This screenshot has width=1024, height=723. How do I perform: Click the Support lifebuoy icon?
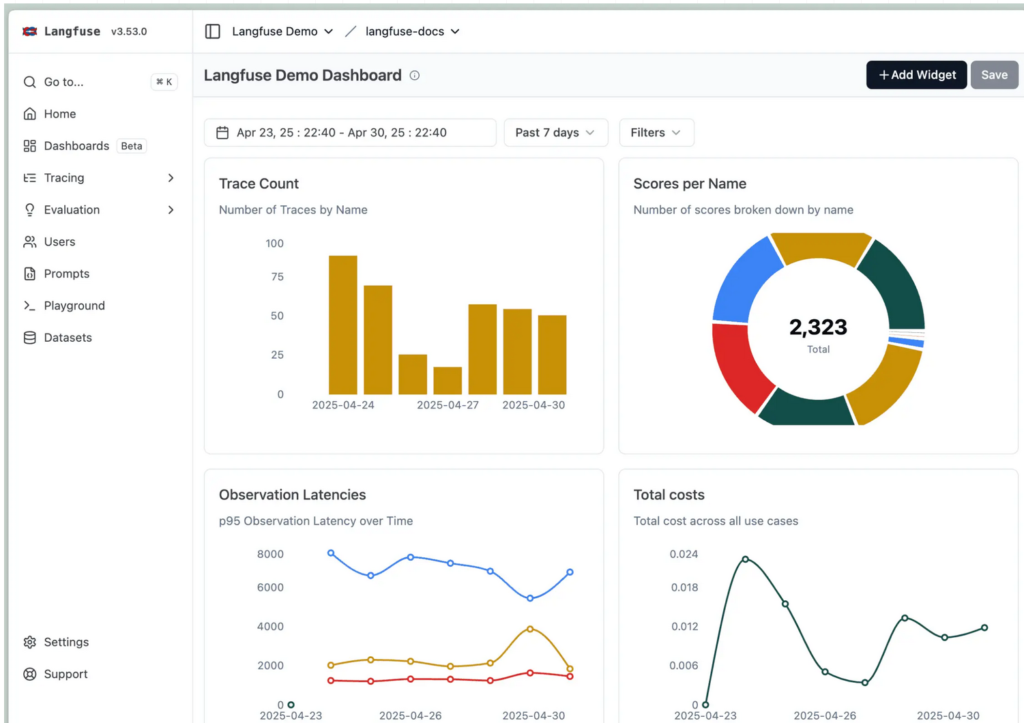coord(30,674)
